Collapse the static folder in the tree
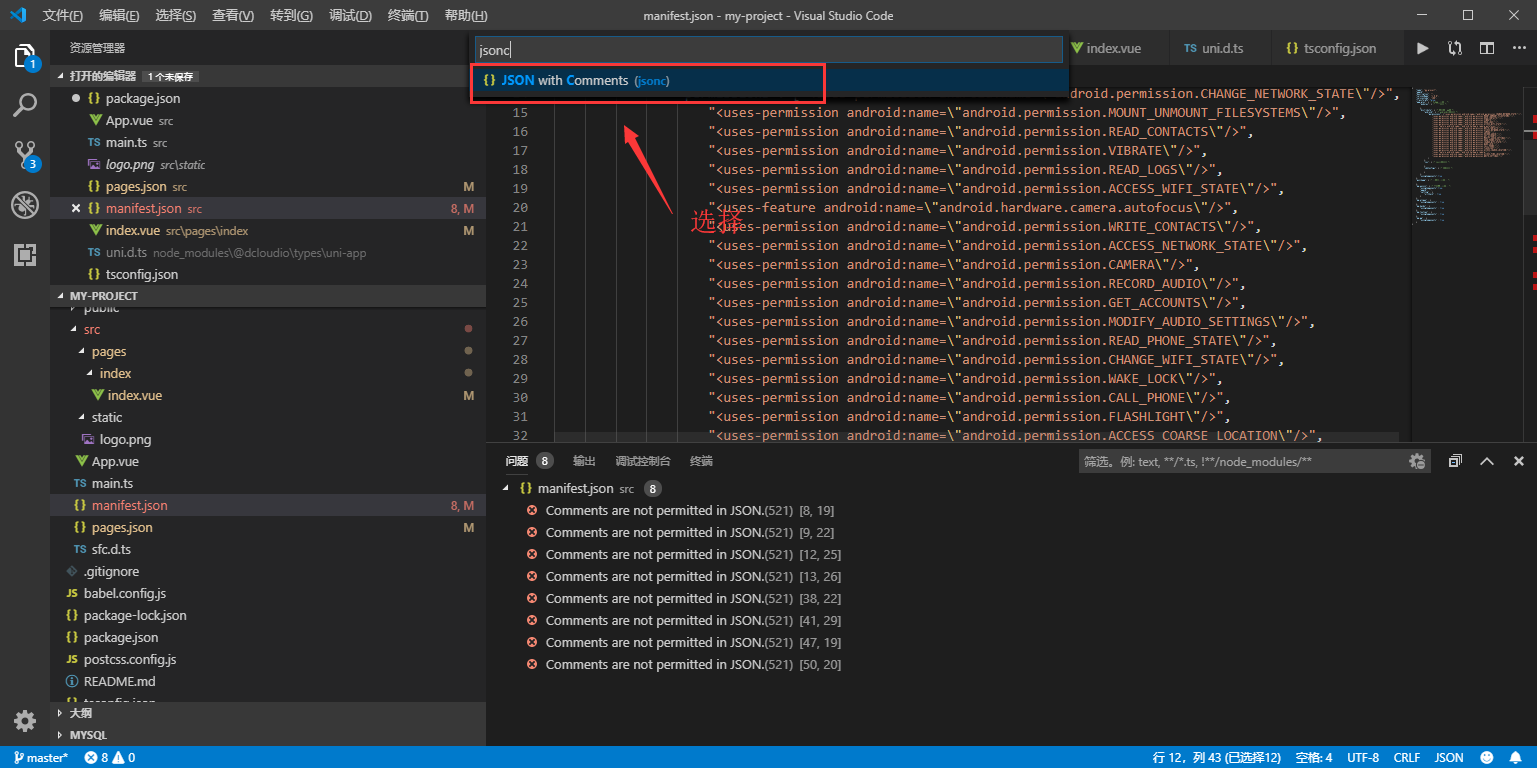This screenshot has width=1537, height=768. [x=268, y=417]
